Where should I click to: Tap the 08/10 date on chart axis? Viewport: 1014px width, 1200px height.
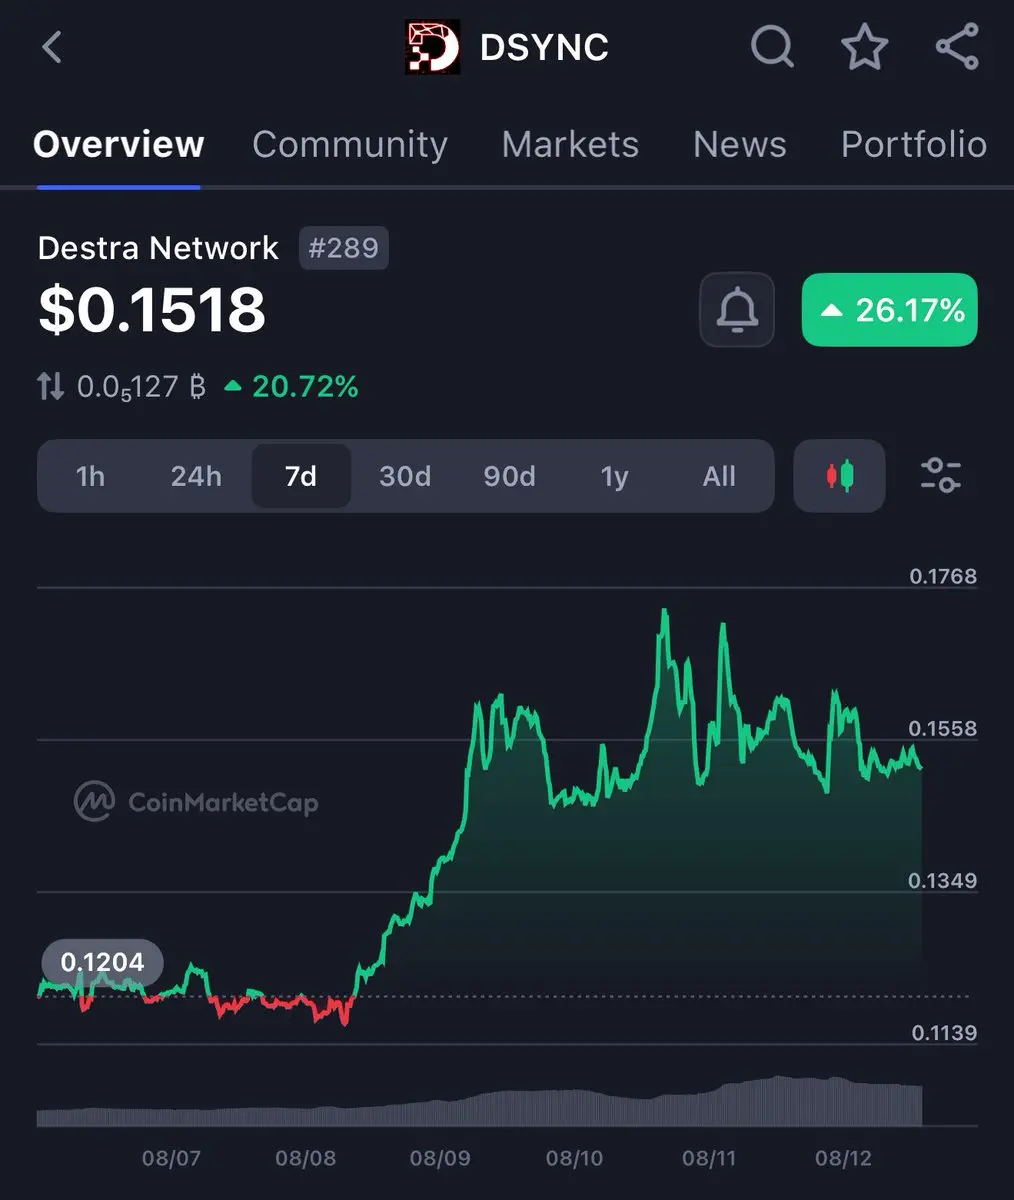click(x=575, y=1159)
